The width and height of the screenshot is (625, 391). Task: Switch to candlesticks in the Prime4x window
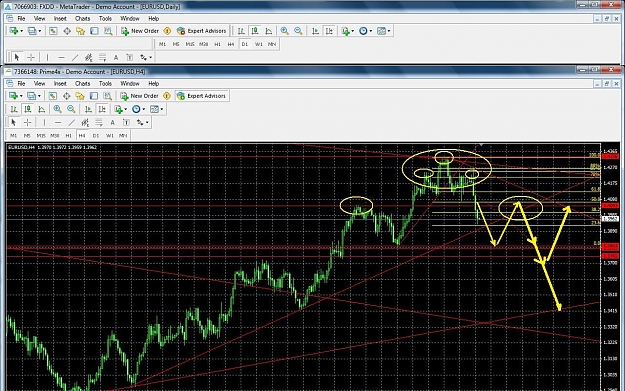click(x=28, y=109)
